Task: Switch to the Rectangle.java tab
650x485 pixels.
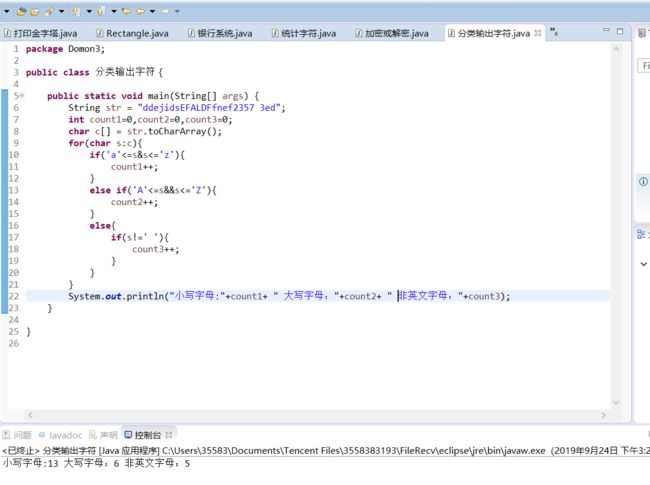Action: [132, 33]
